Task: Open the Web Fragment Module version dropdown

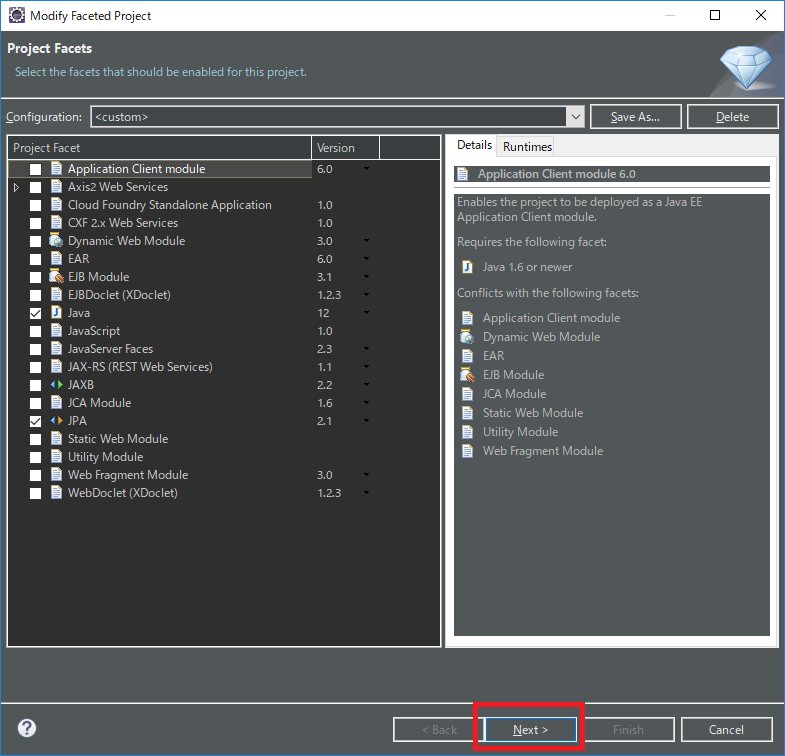Action: [x=366, y=475]
